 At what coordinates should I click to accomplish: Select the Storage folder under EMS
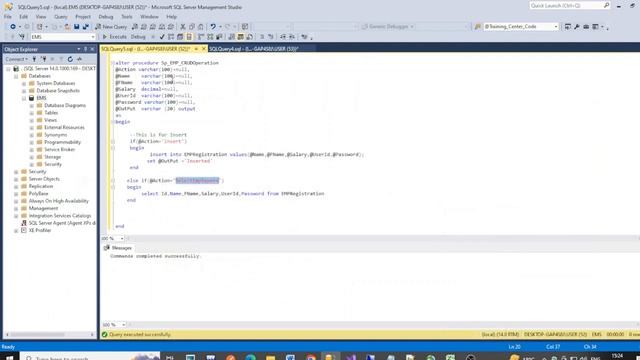click(x=53, y=157)
